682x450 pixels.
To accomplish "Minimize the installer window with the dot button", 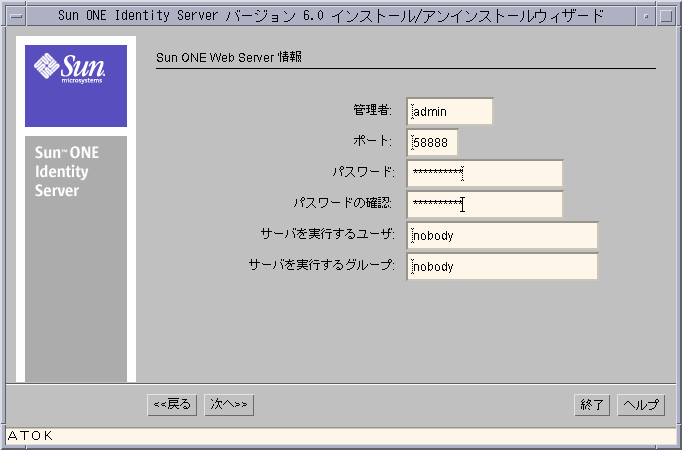I will [646, 16].
